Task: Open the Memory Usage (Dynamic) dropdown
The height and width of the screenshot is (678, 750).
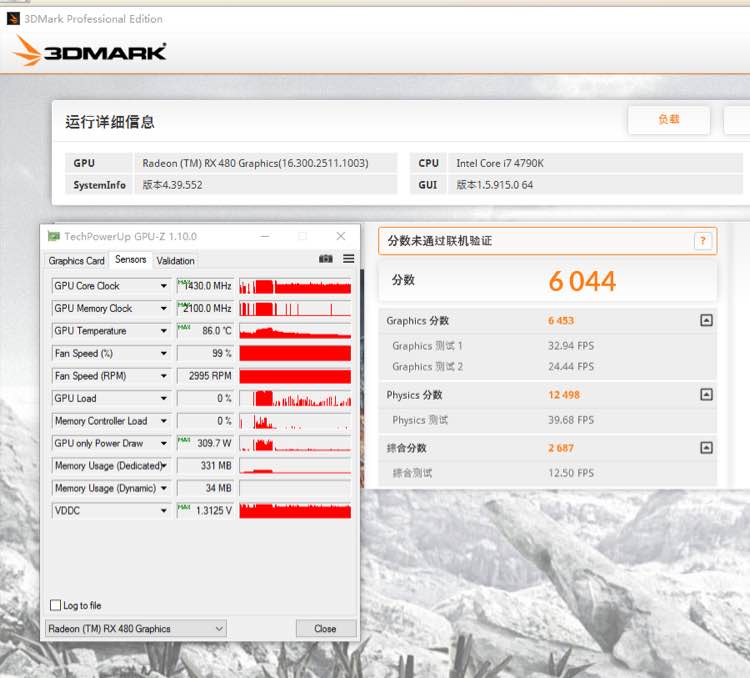Action: click(164, 488)
